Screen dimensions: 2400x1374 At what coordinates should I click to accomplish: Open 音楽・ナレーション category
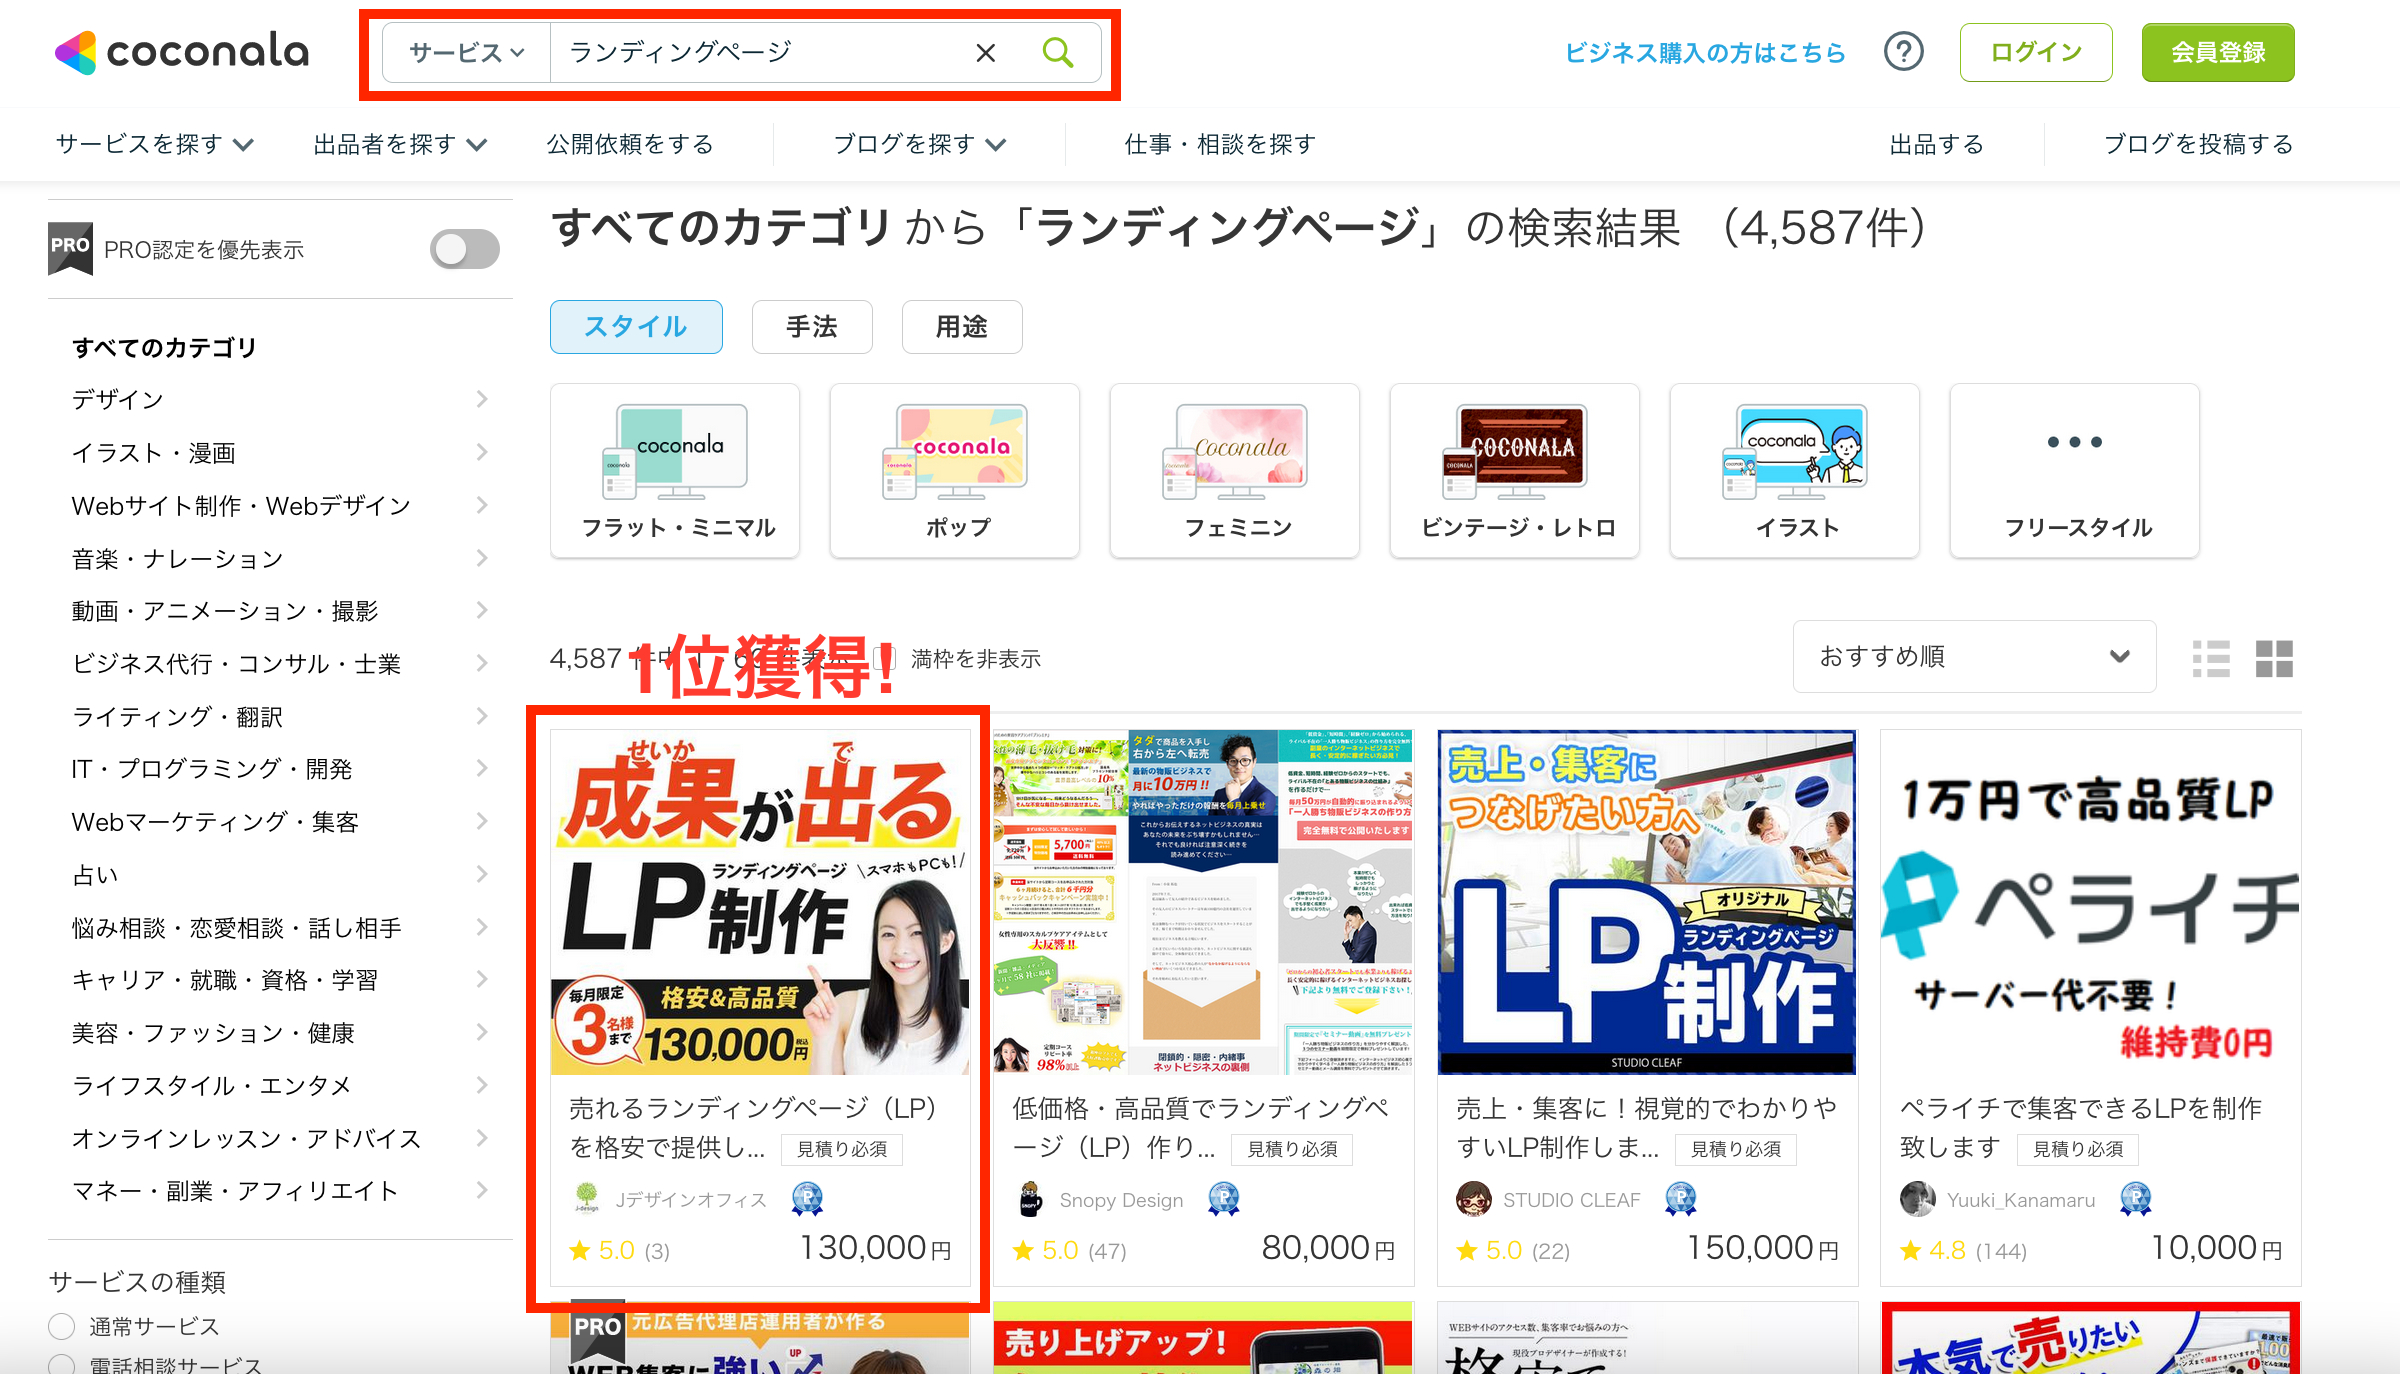(x=178, y=558)
